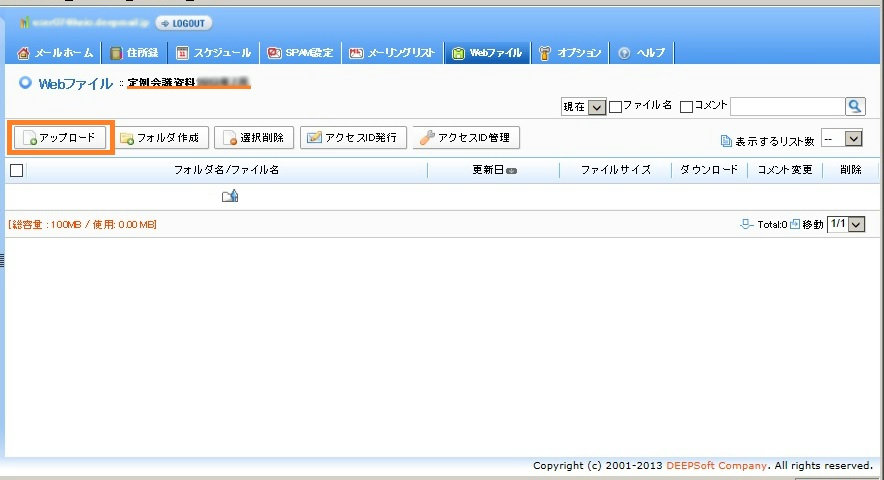Click the フォルダ作成 button

coord(159,138)
